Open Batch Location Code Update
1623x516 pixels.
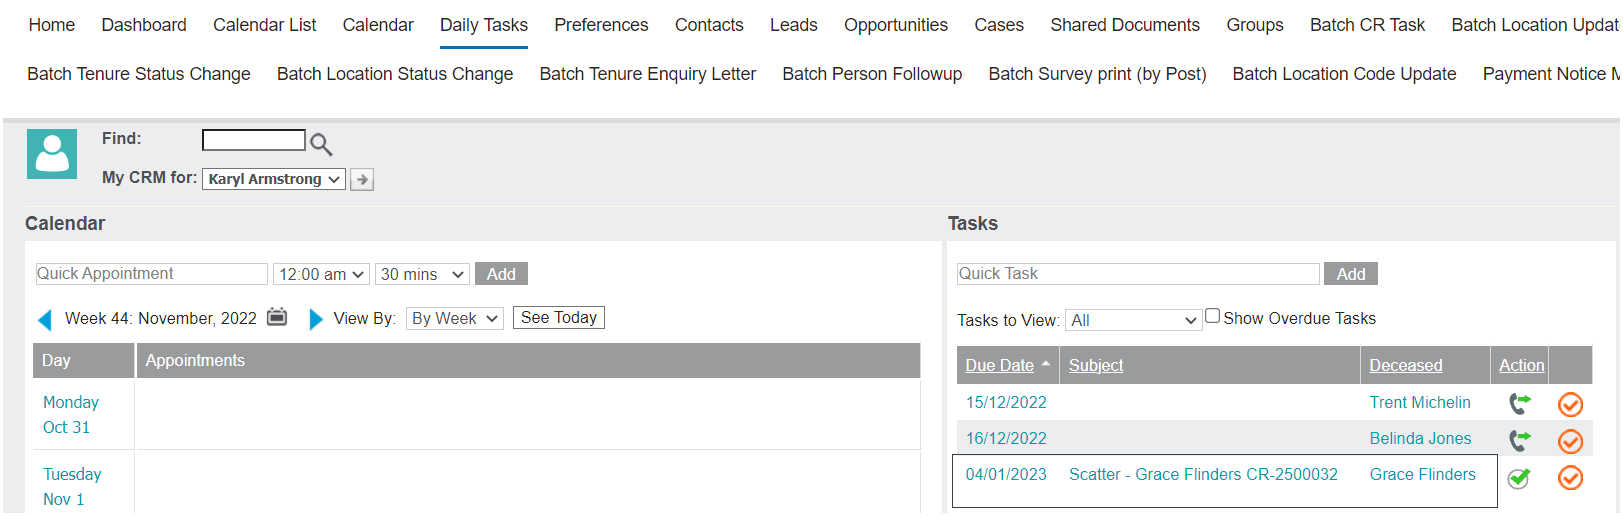(1344, 74)
